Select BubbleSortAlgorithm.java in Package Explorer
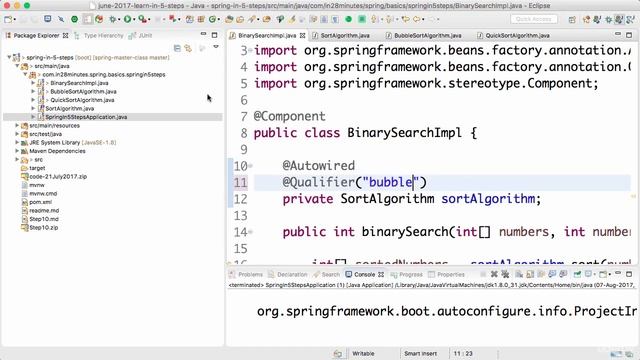 [x=83, y=91]
